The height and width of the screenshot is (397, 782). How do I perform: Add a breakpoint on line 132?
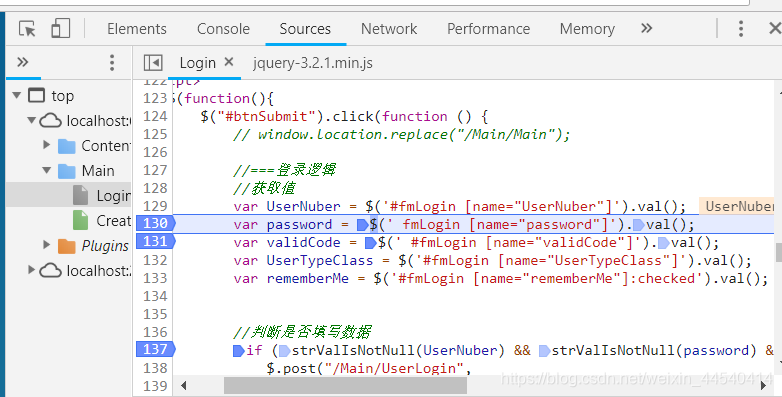(x=155, y=260)
